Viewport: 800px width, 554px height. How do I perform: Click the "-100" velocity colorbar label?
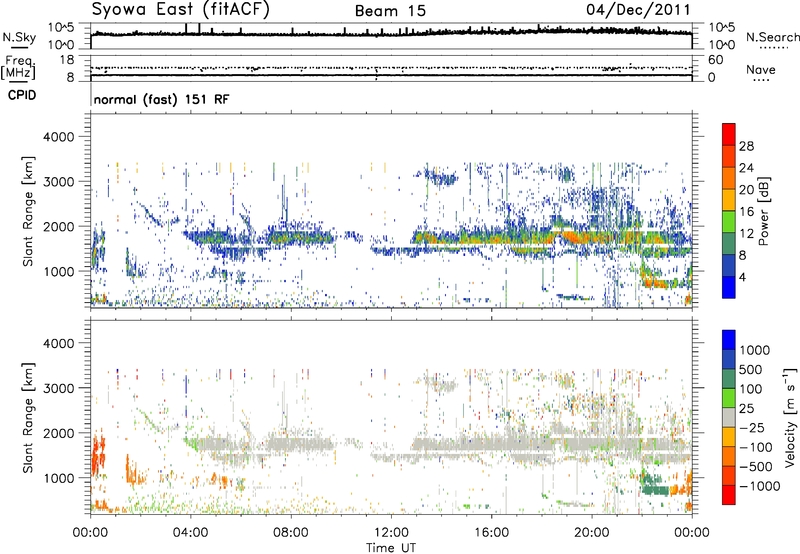pos(755,447)
